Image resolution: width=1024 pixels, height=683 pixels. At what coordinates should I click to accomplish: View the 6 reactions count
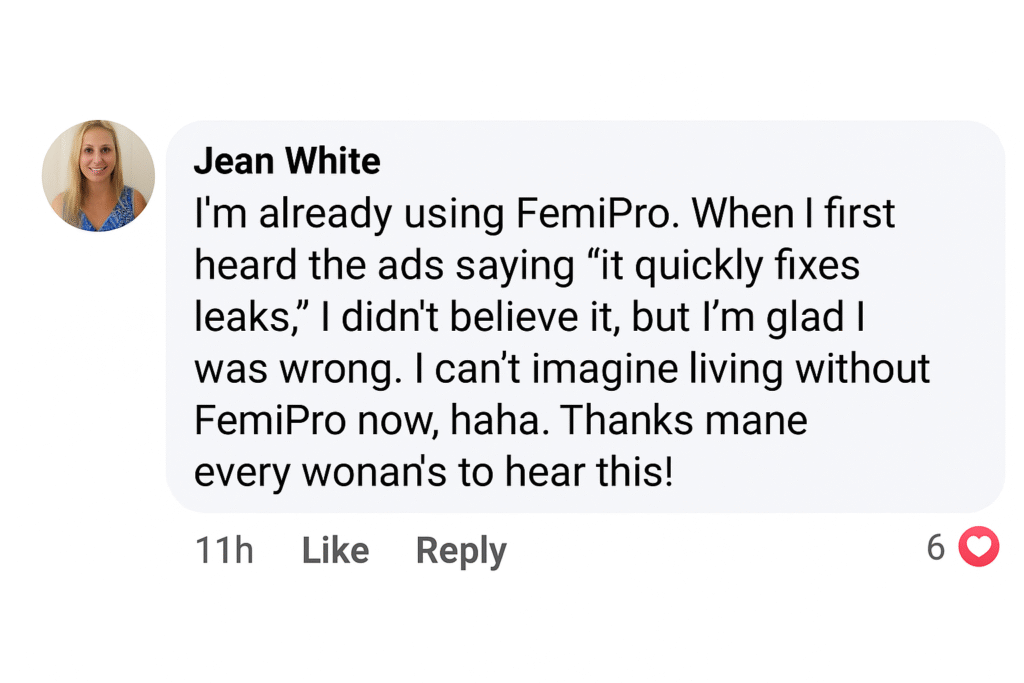point(936,547)
